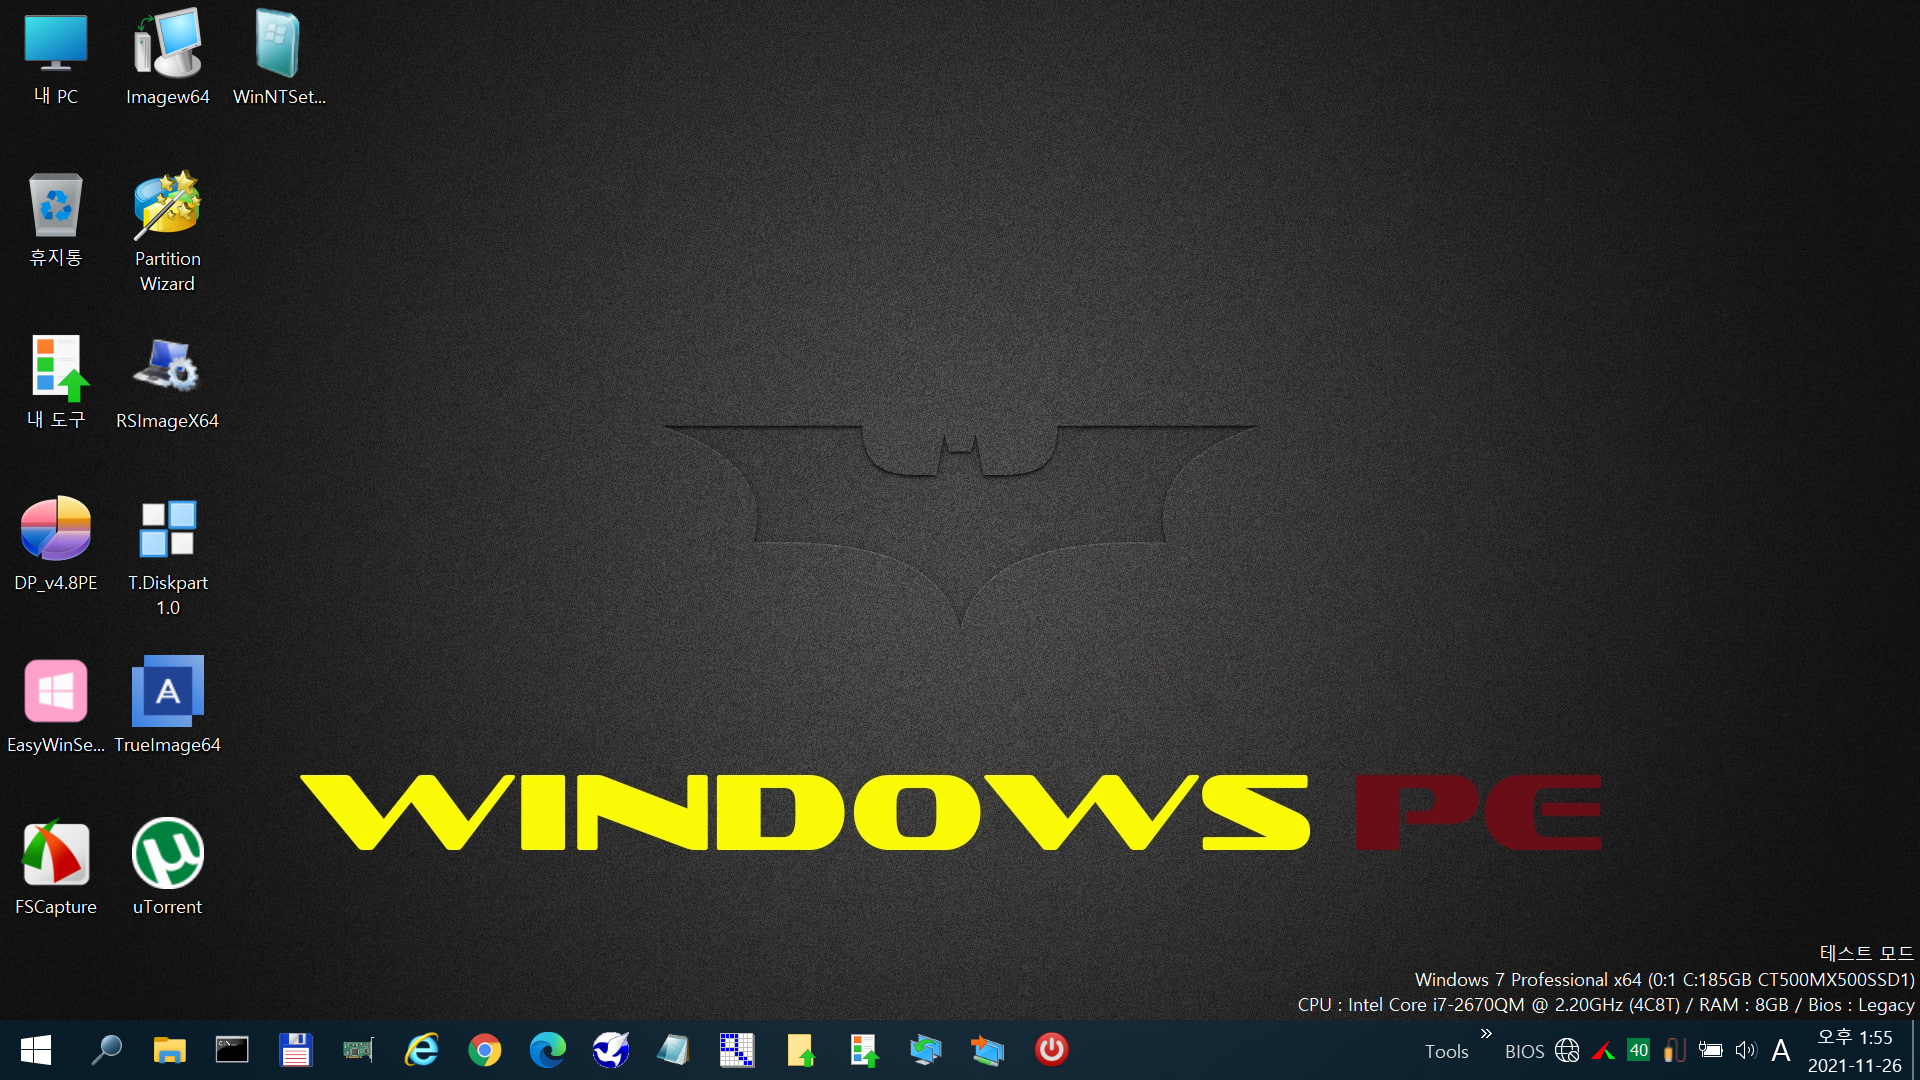Click the BIOS label in the tray
1920x1080 pixels.
tap(1524, 1052)
